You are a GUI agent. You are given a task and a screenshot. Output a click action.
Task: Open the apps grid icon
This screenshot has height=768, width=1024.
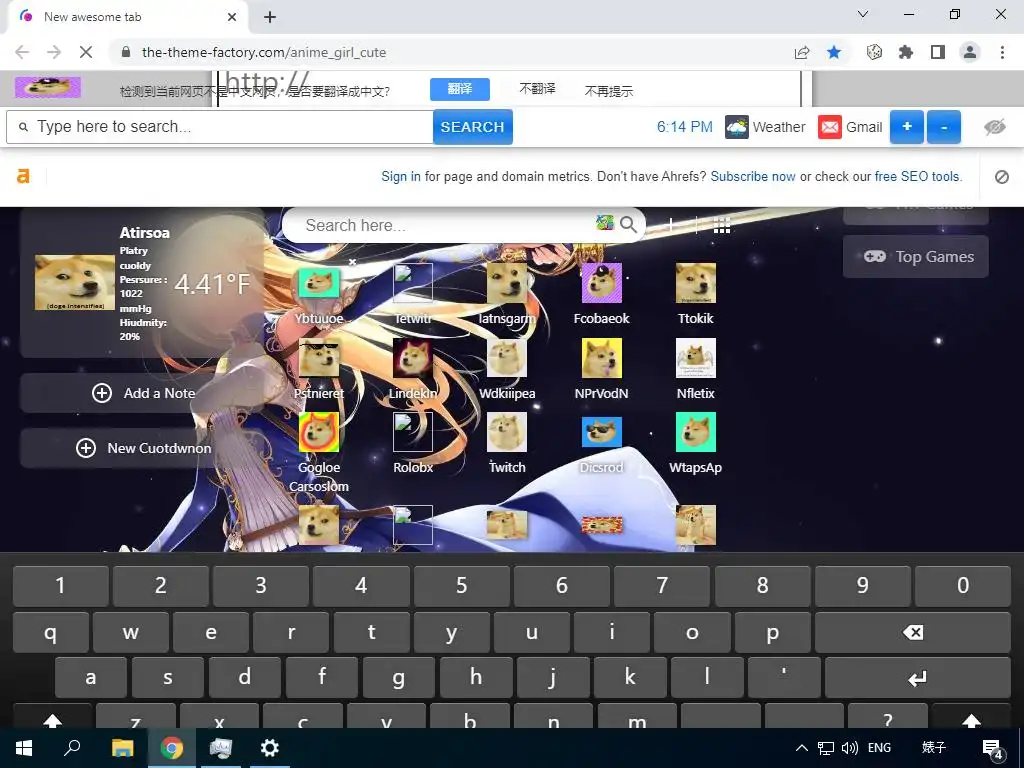tap(722, 225)
